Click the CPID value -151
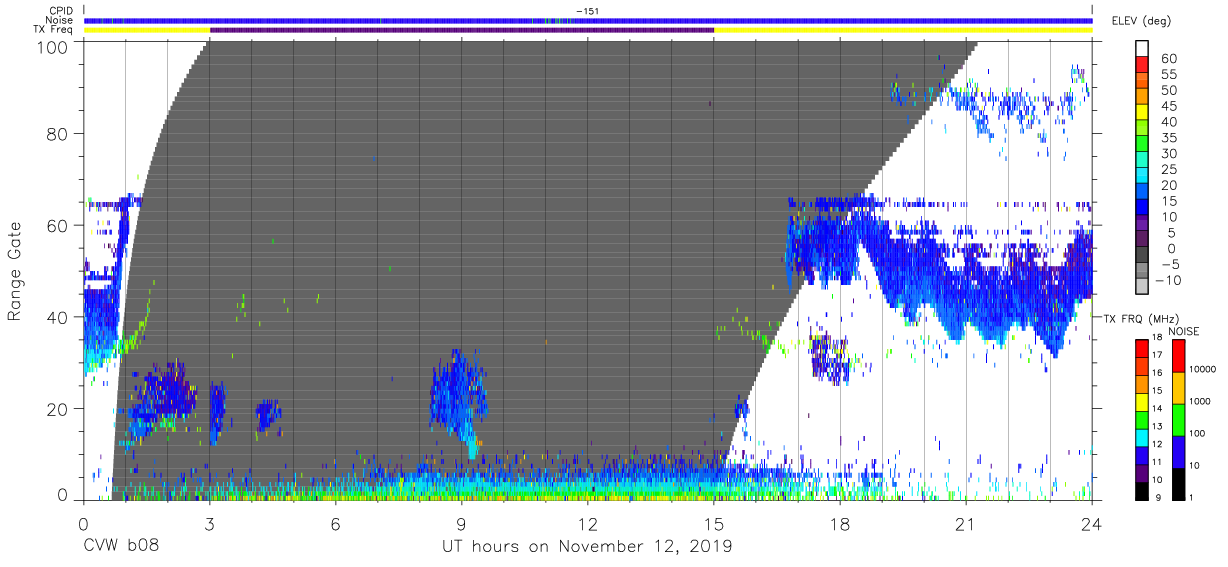This screenshot has height=567, width=1228. (589, 11)
